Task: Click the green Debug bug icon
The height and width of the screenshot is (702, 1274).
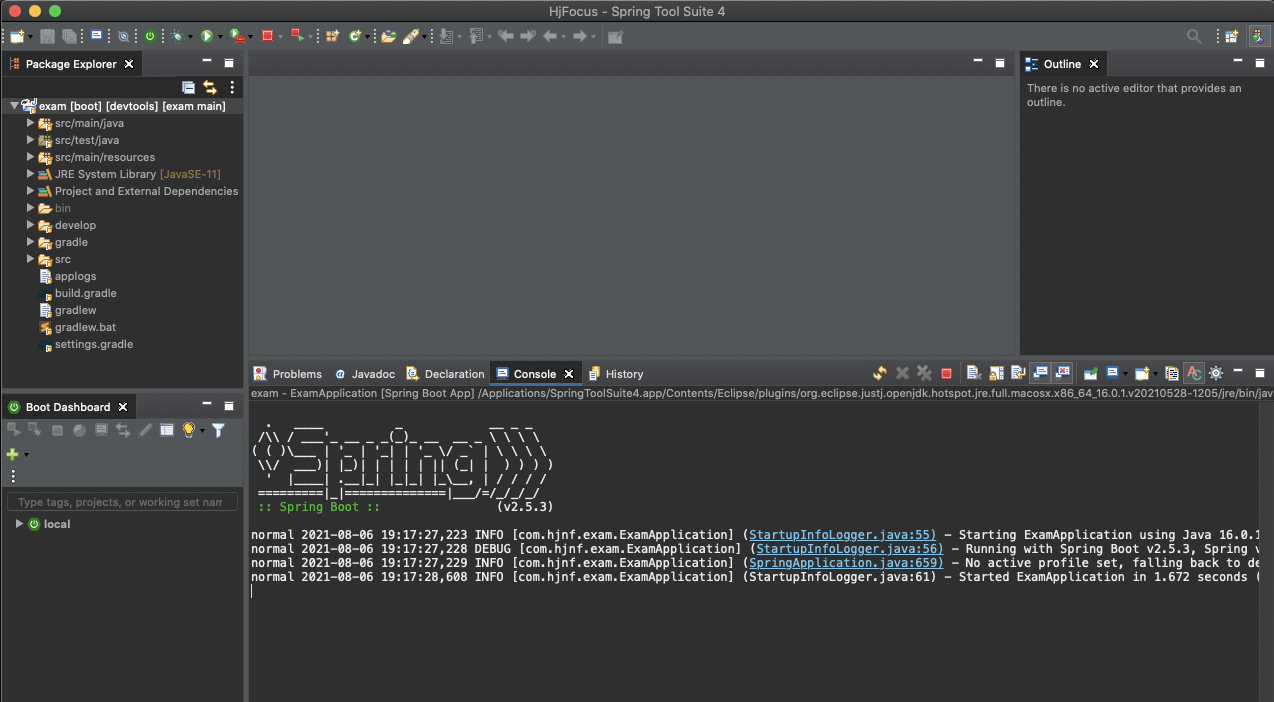Action: [177, 36]
